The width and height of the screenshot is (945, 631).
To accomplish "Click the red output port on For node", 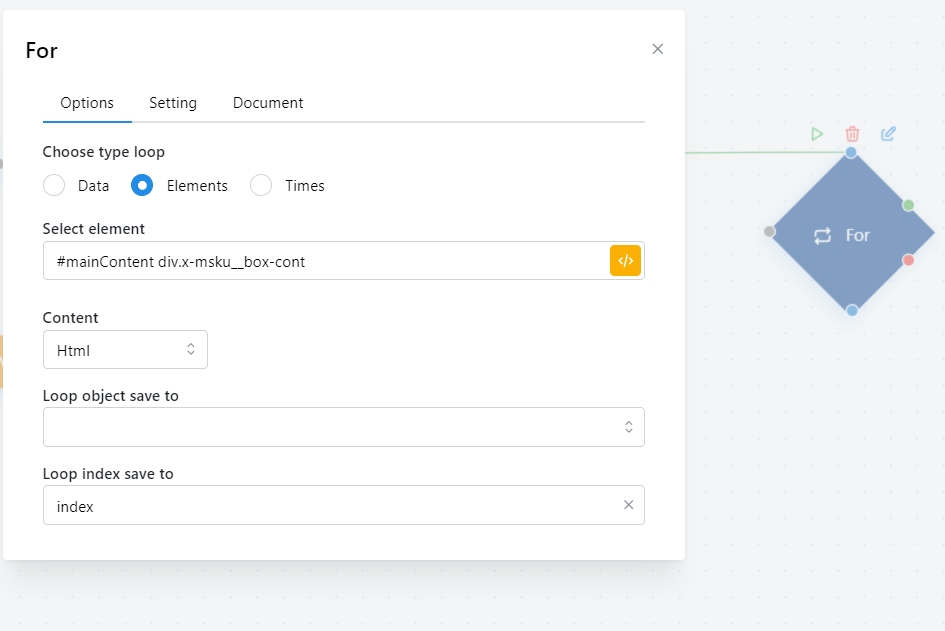I will 908,260.
